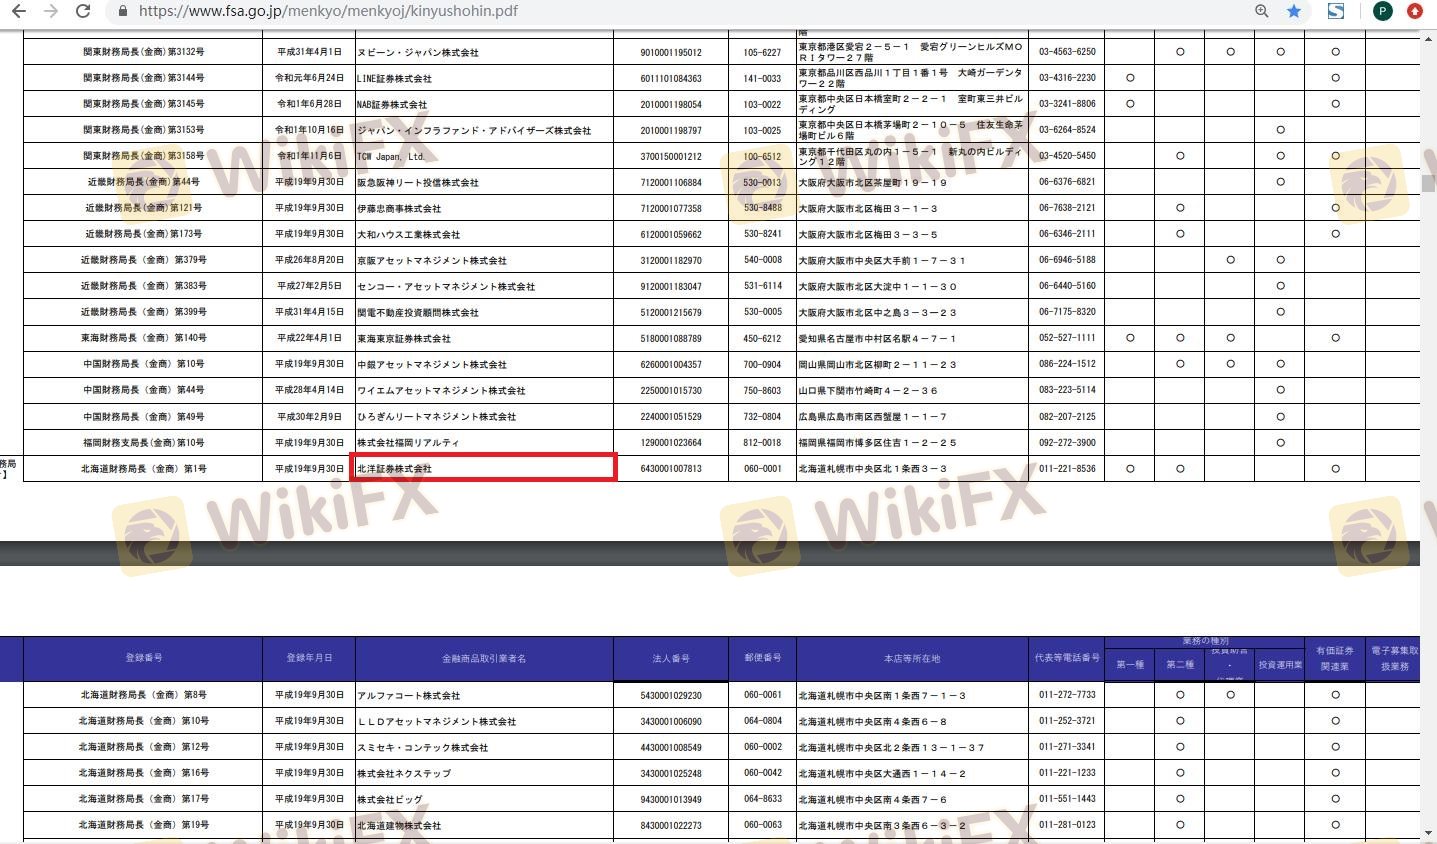Image resolution: width=1437 pixels, height=844 pixels.
Task: Click the TCW Japan, Ltd. entry
Action: point(391,156)
